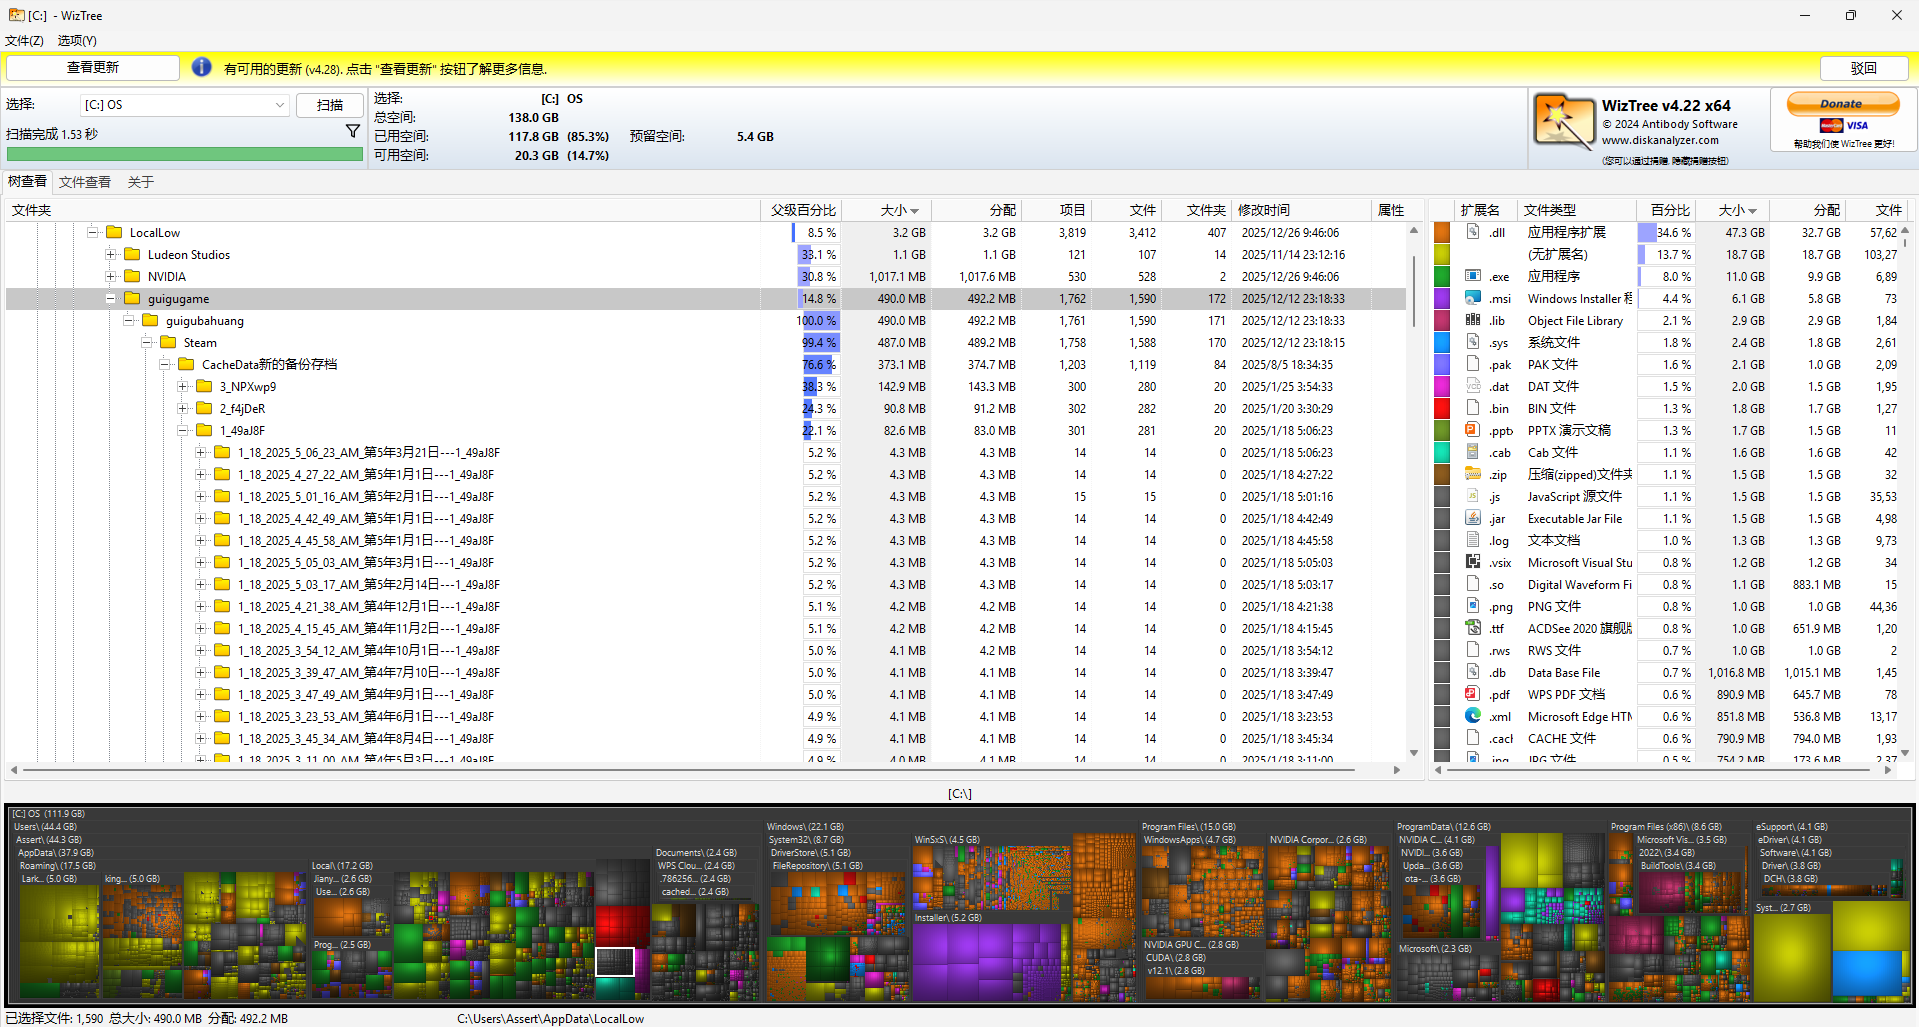The width and height of the screenshot is (1919, 1027).
Task: Click the .pdf WPS document icon
Action: point(1473,694)
